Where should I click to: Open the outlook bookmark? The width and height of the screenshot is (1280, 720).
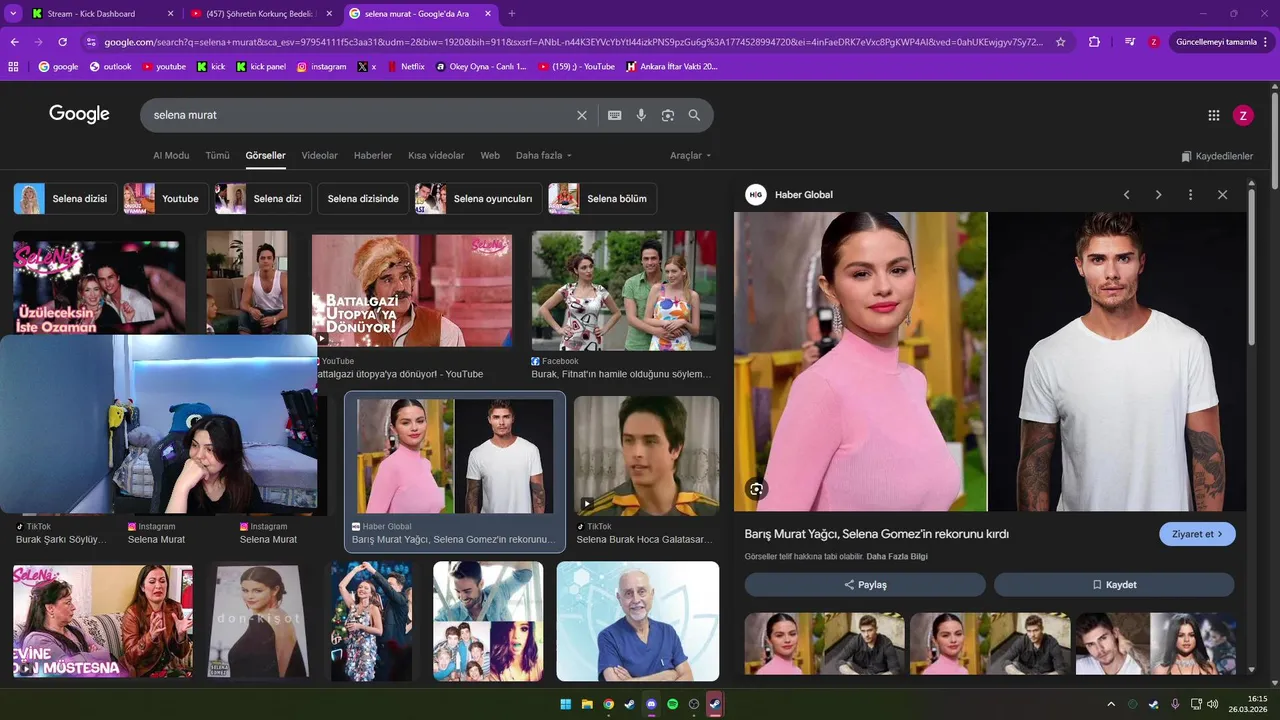point(110,67)
